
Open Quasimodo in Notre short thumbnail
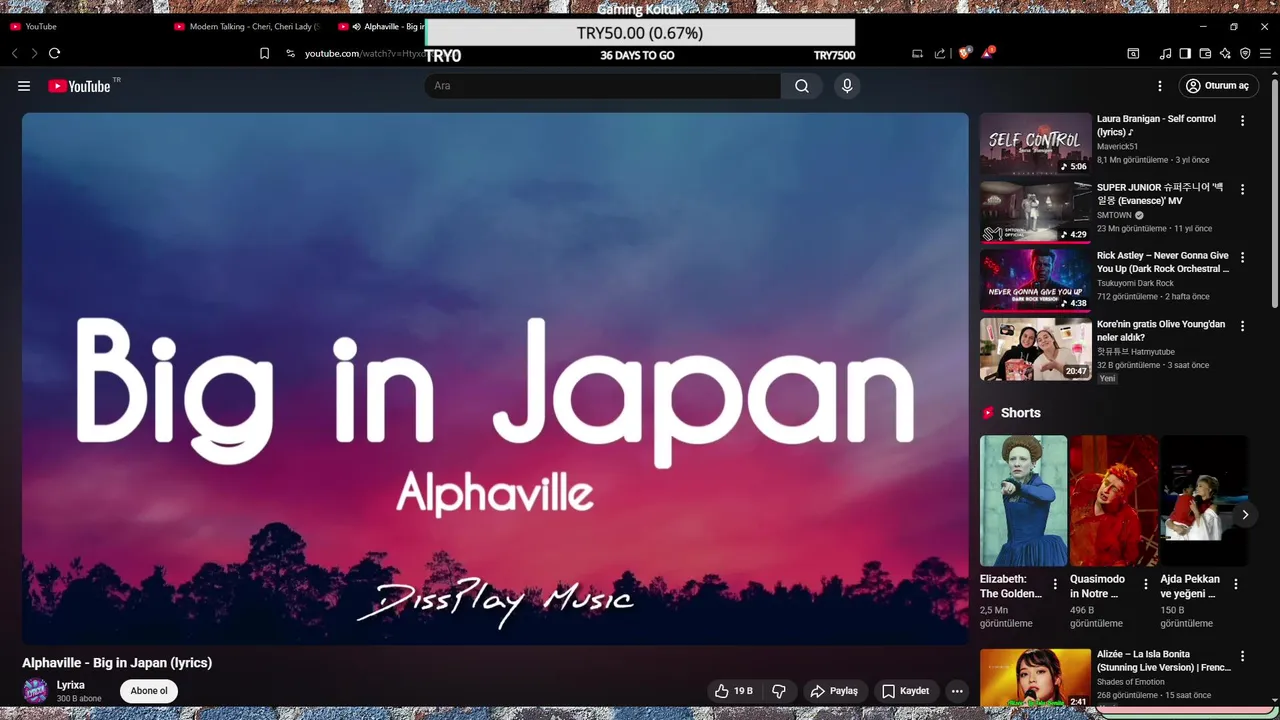pyautogui.click(x=1113, y=500)
